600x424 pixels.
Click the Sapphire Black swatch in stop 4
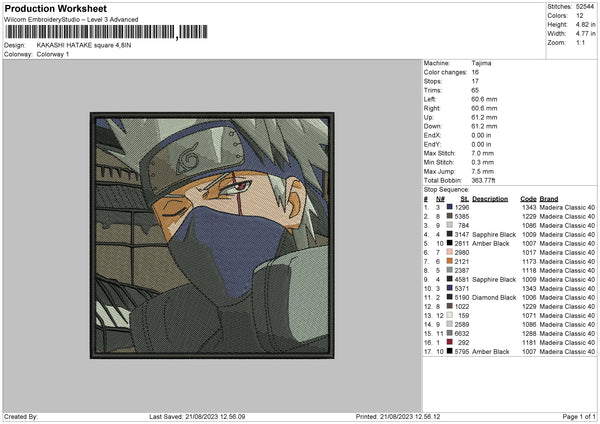tap(451, 233)
